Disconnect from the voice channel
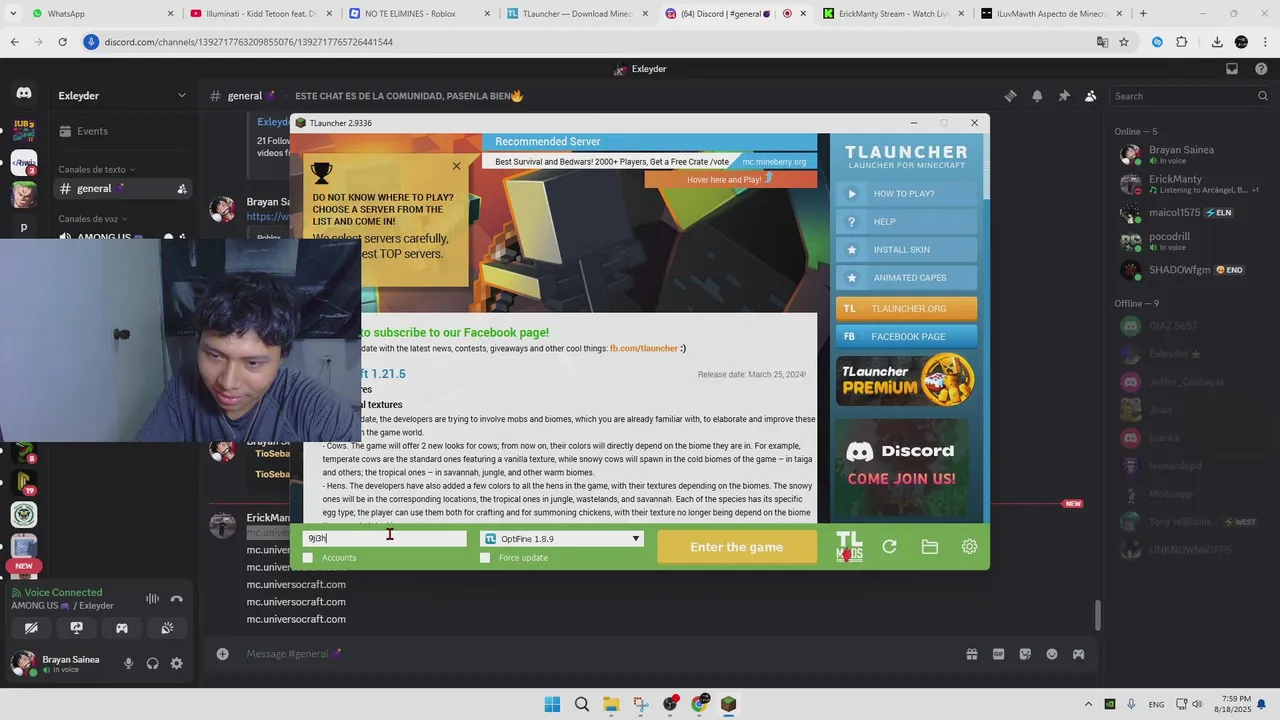 (177, 599)
